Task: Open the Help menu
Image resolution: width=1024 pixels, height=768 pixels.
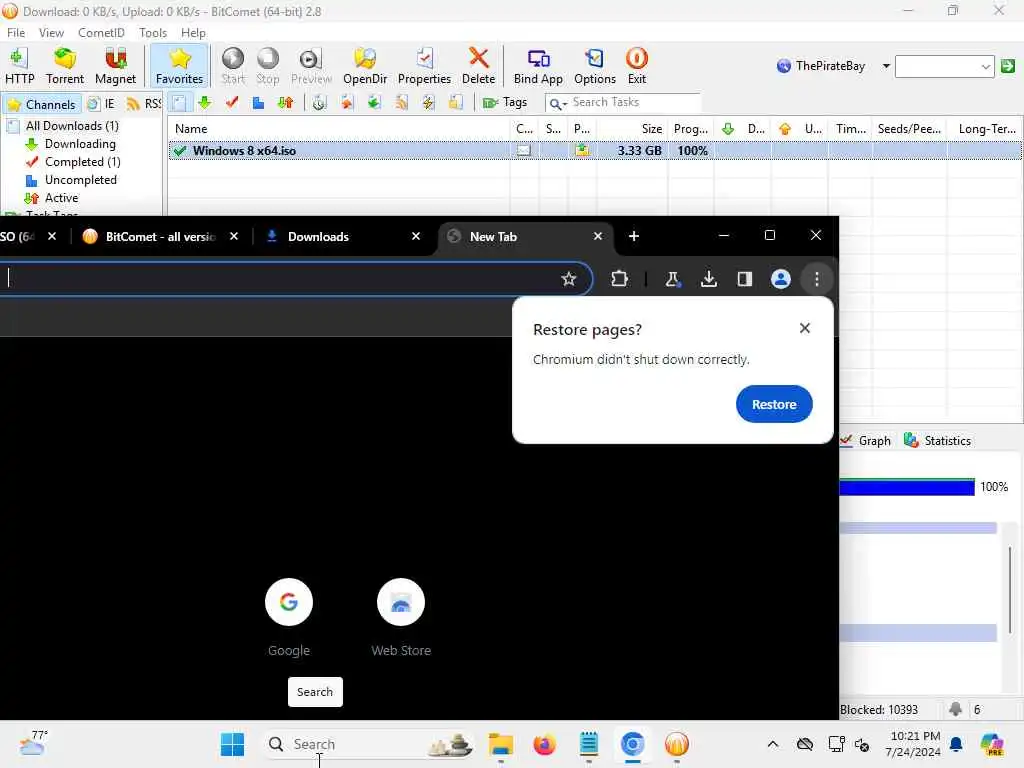Action: [193, 33]
